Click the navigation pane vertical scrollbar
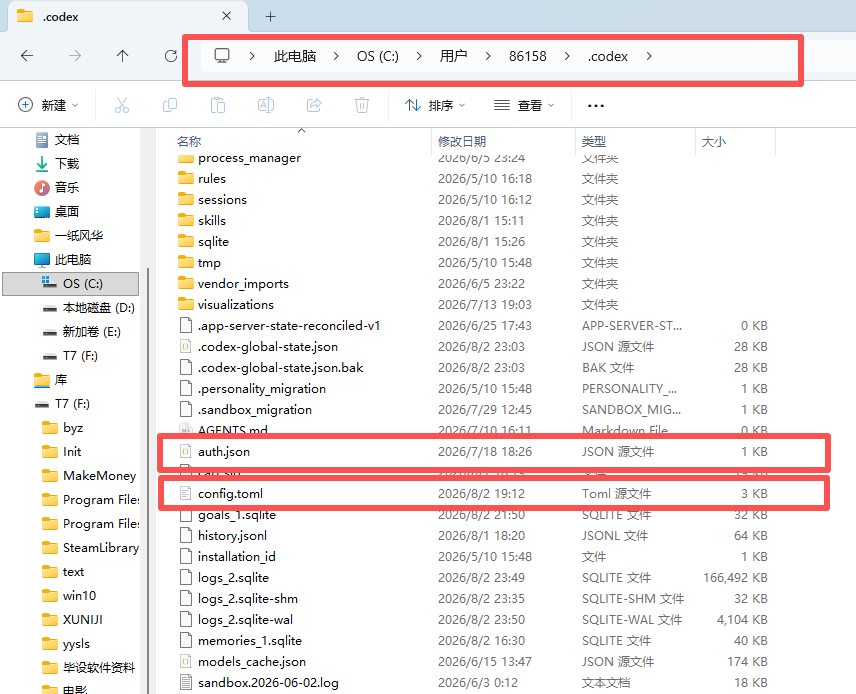This screenshot has height=694, width=856. tap(147, 481)
